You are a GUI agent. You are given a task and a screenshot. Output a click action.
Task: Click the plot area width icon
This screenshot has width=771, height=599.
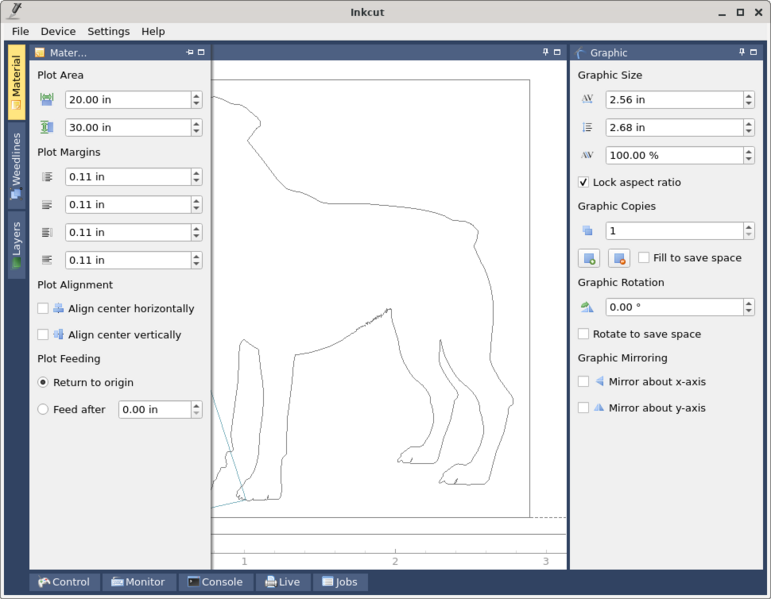point(47,99)
